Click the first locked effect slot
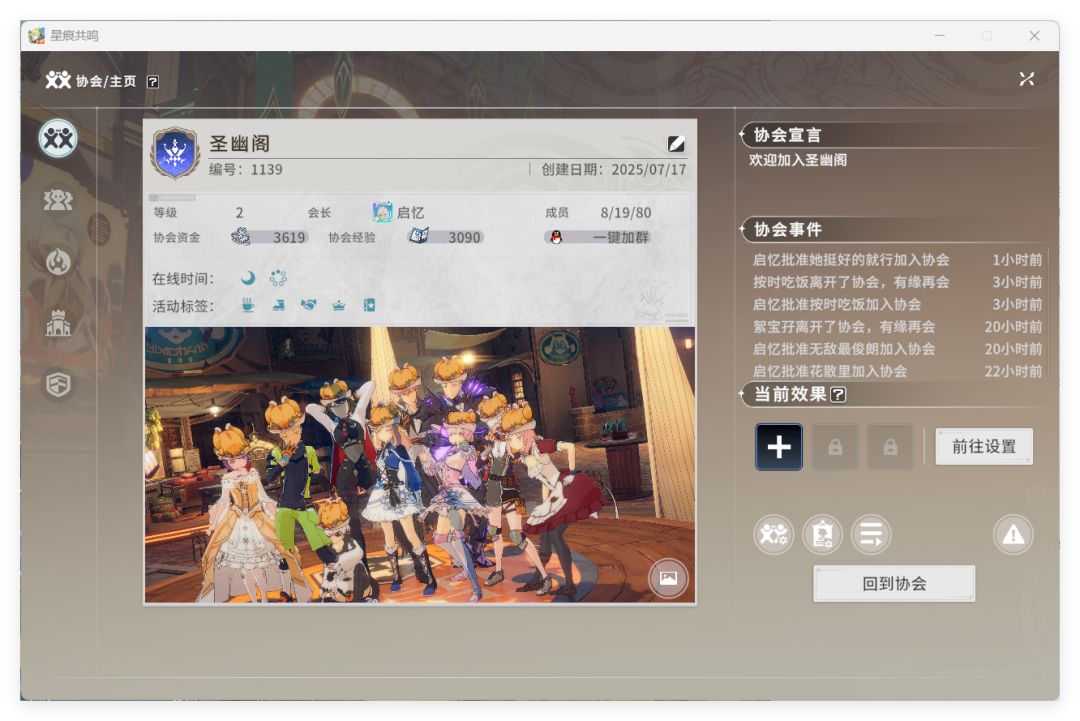1080x721 pixels. click(x=835, y=448)
